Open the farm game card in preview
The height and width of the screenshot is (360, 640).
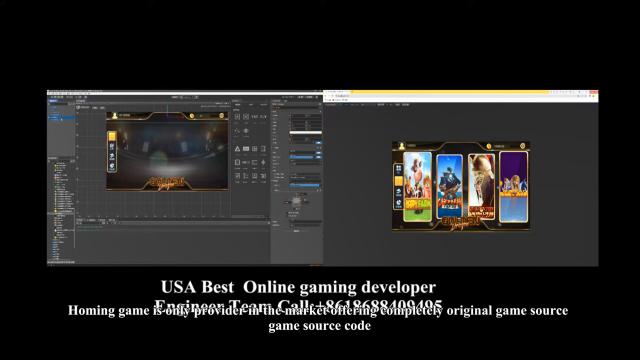(x=418, y=187)
